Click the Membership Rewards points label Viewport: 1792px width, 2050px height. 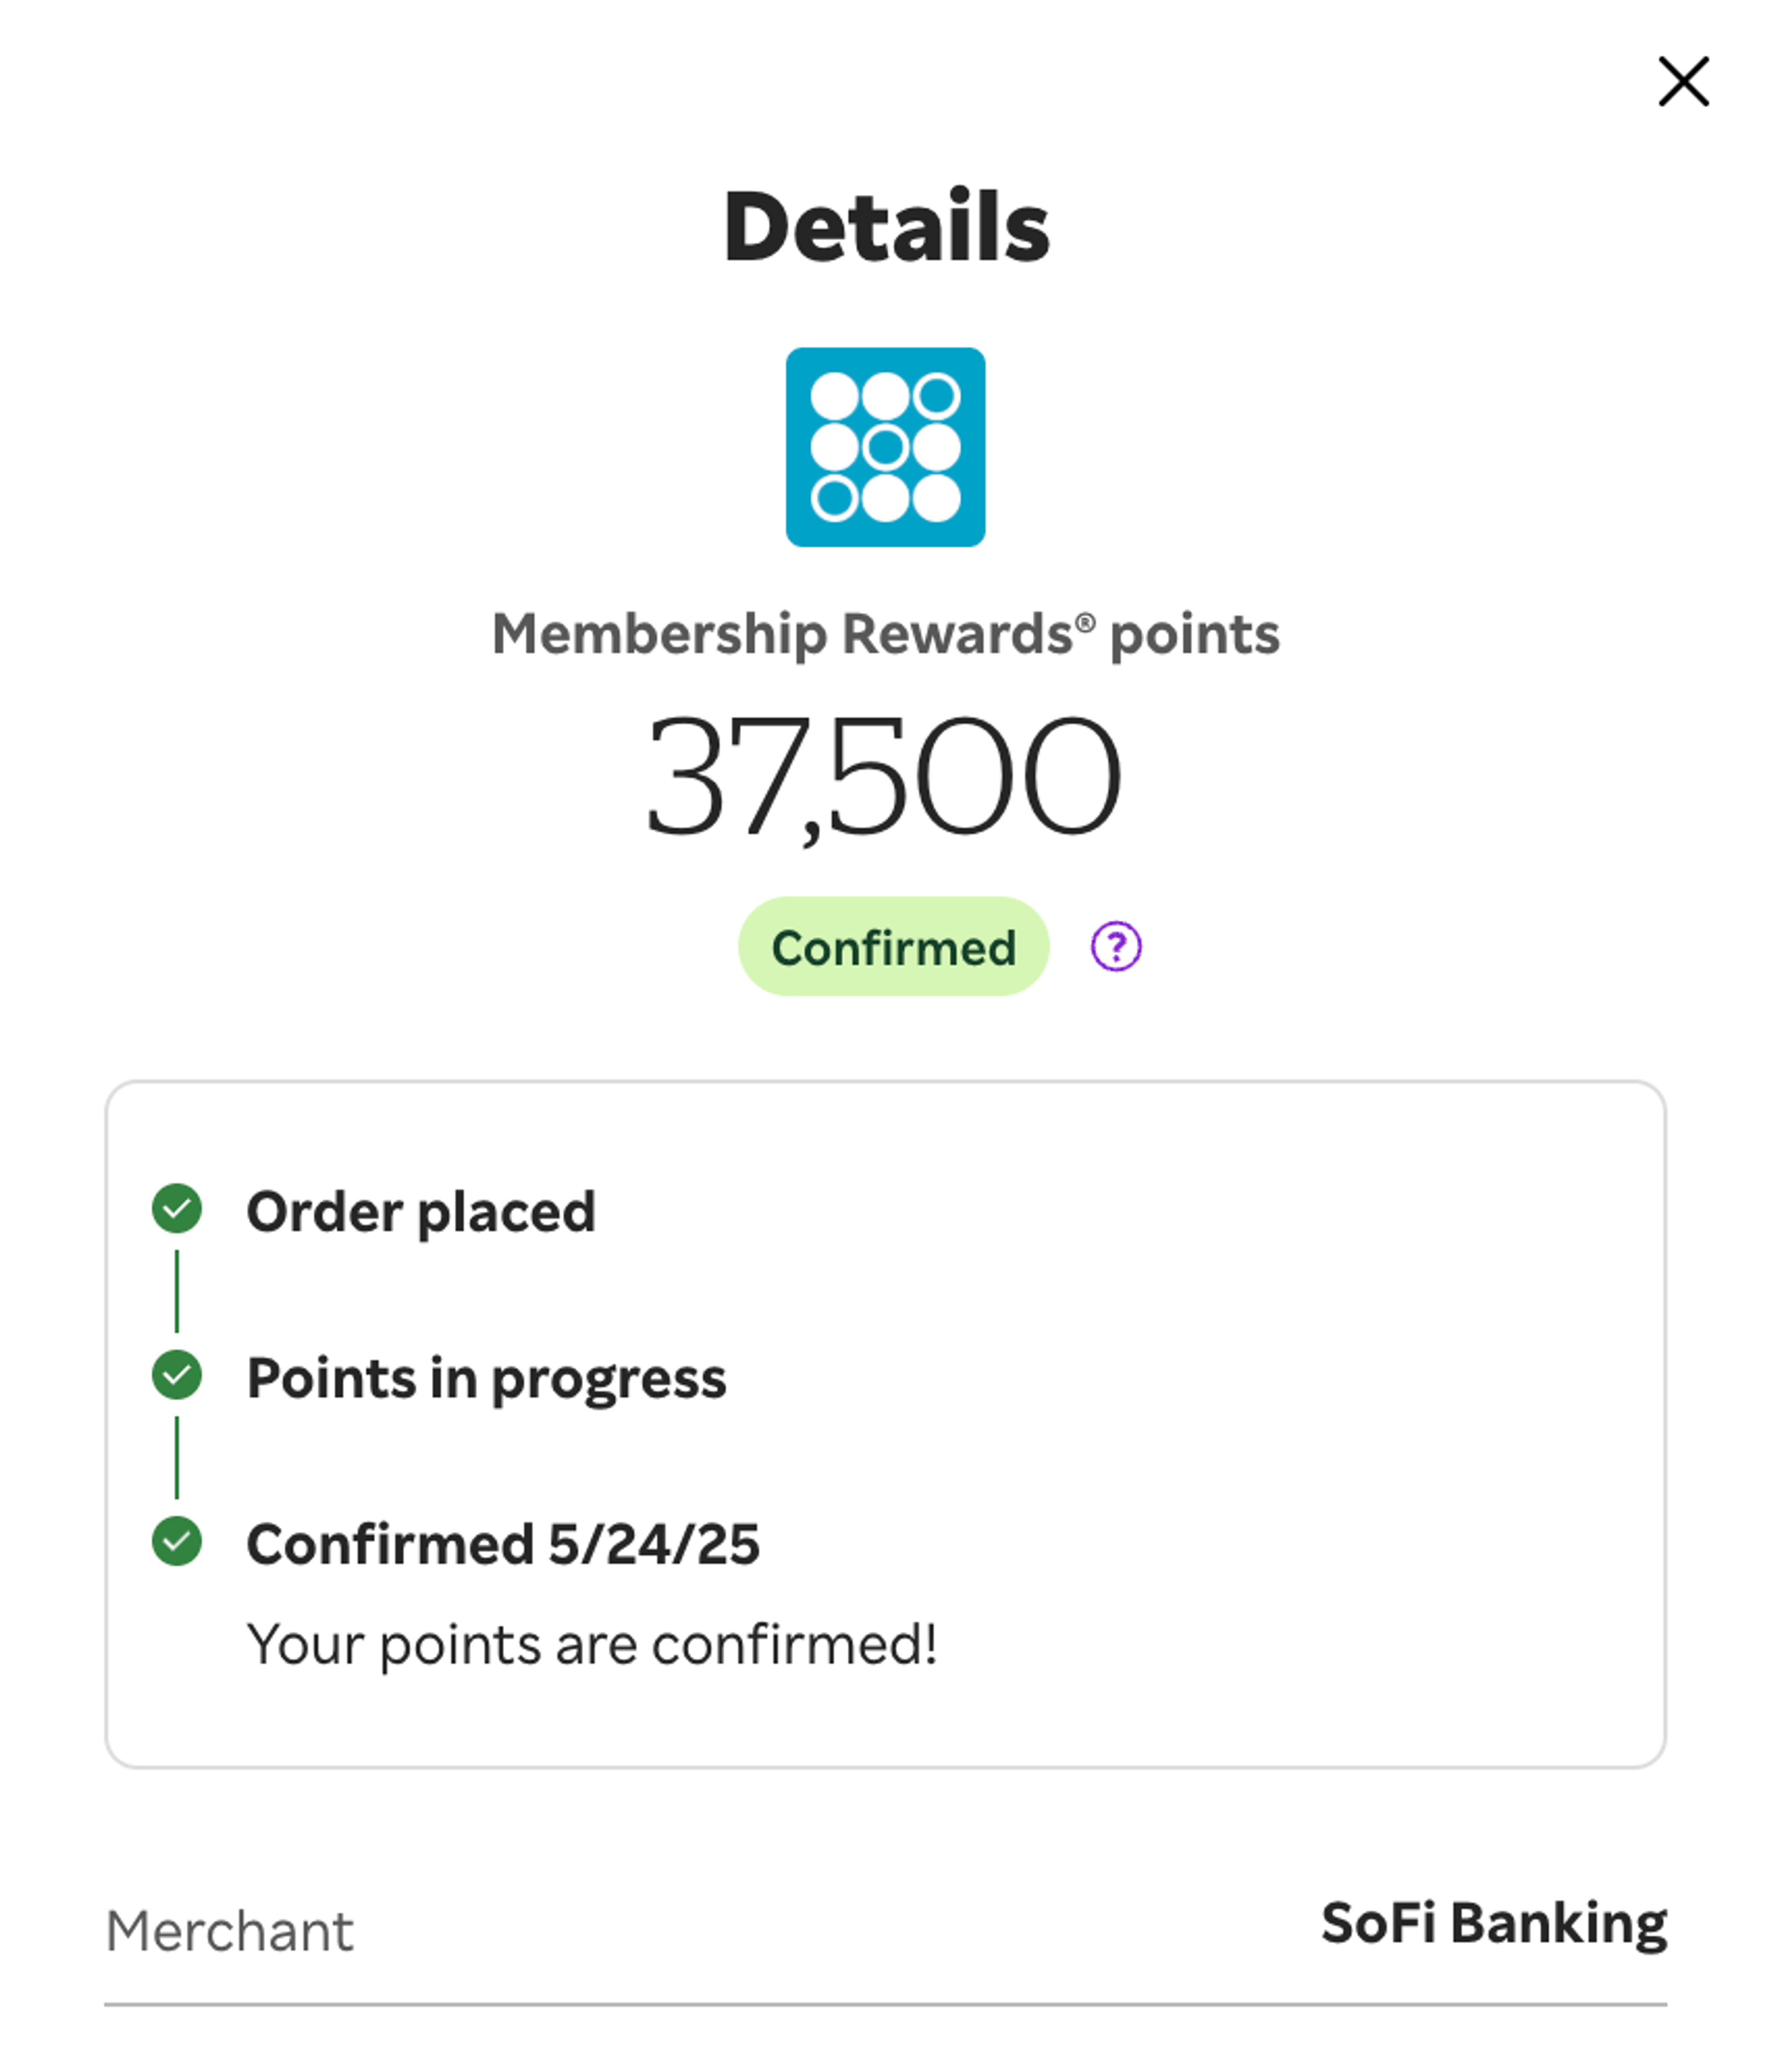886,635
